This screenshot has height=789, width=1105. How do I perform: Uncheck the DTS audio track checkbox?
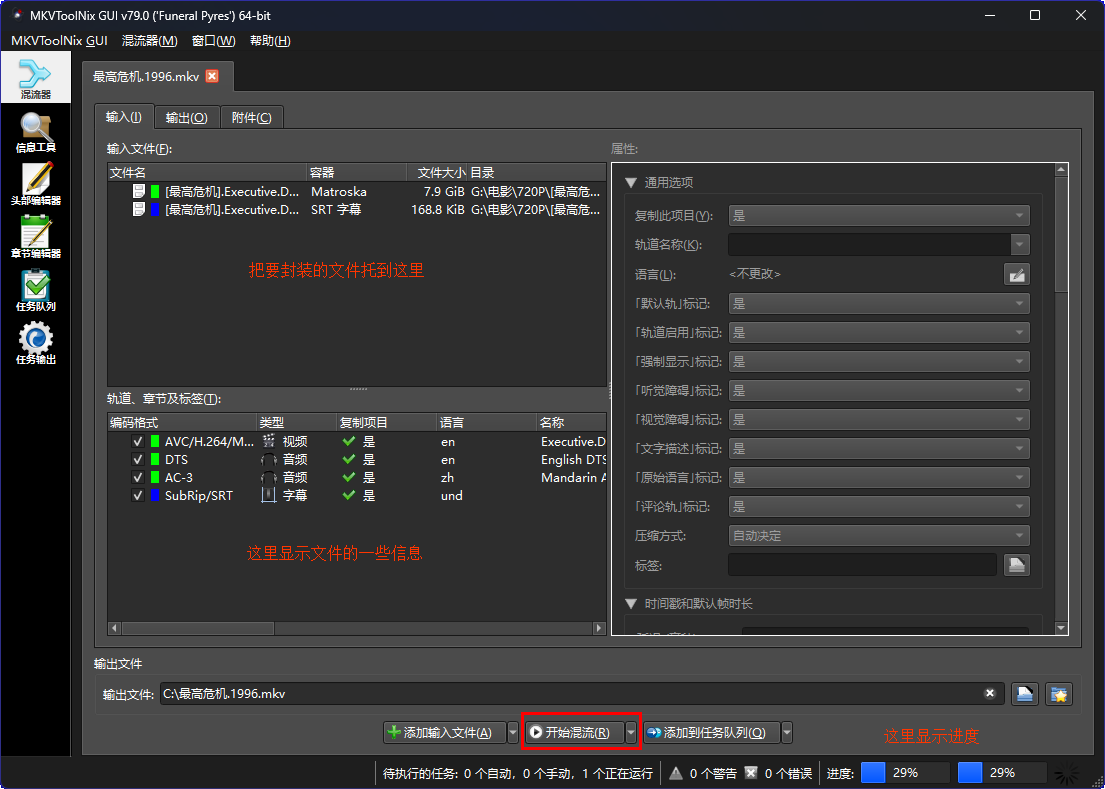[x=137, y=459]
